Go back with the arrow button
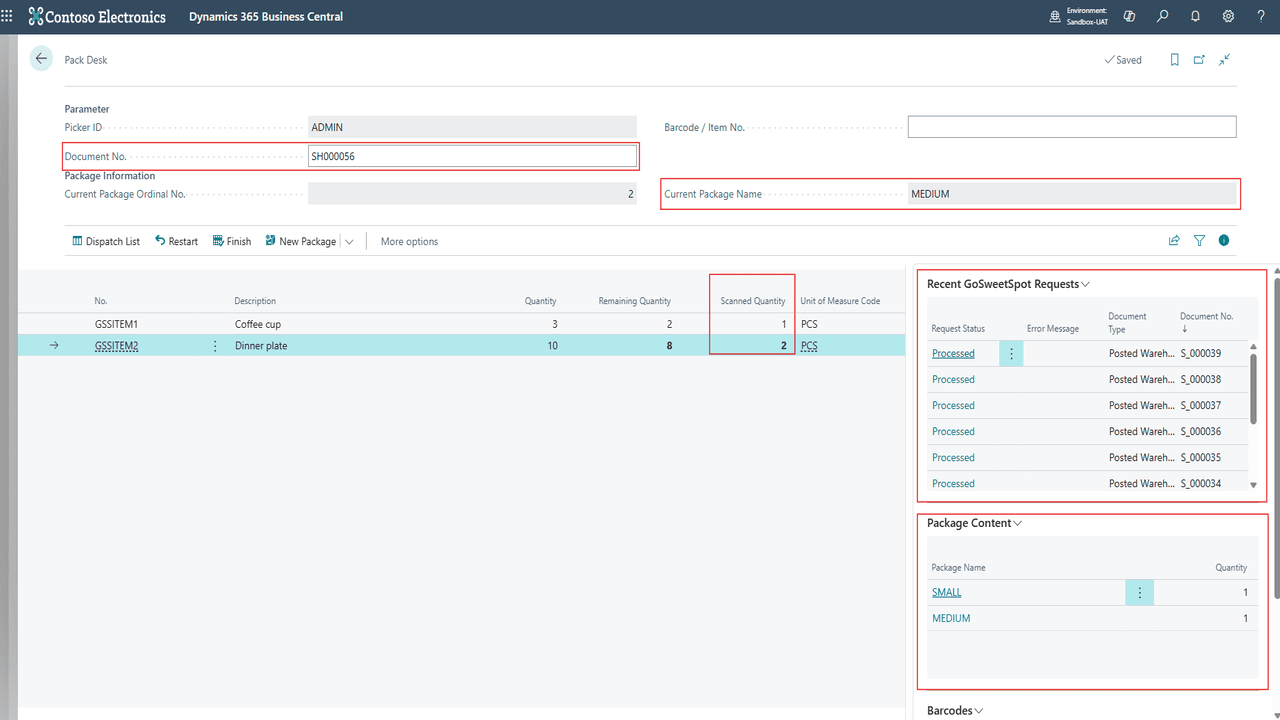This screenshot has height=720, width=1280. [x=41, y=59]
